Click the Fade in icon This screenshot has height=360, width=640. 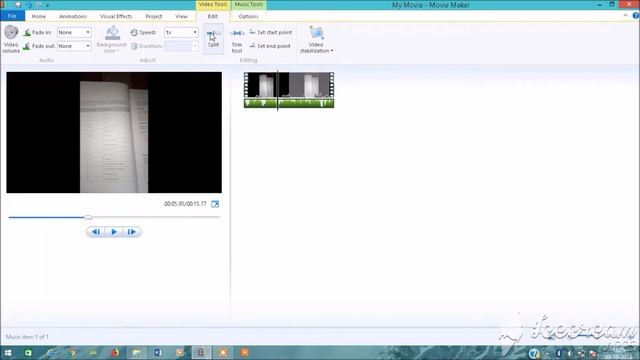[x=27, y=33]
